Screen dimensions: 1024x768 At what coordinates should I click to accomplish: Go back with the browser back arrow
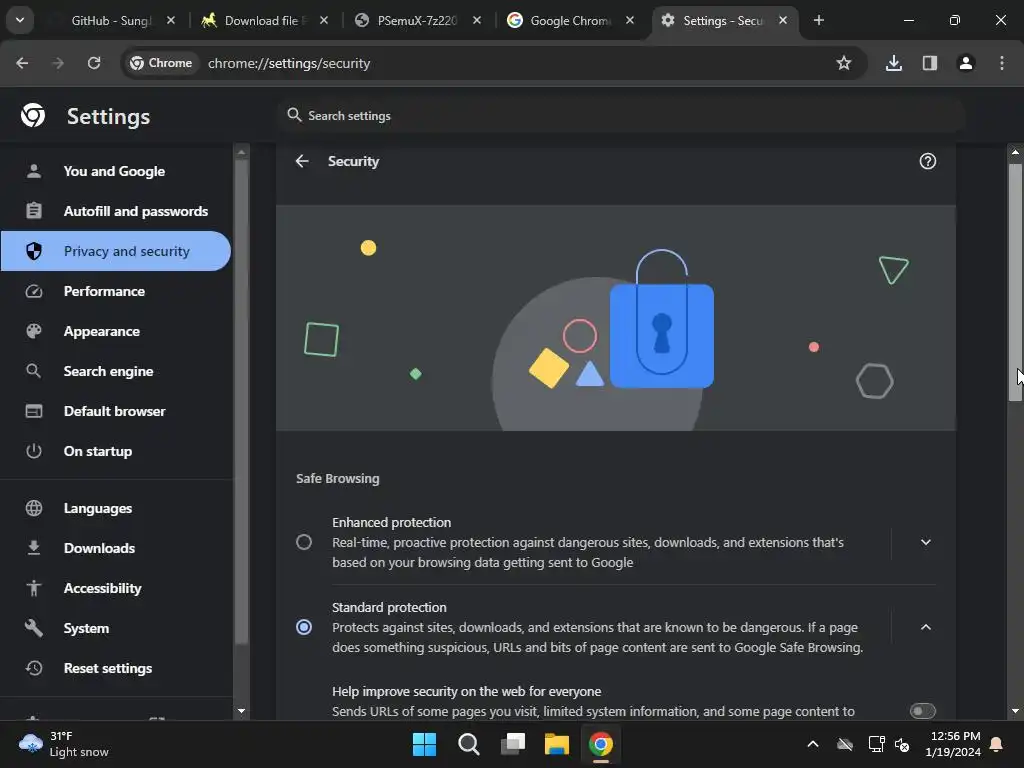(x=22, y=63)
